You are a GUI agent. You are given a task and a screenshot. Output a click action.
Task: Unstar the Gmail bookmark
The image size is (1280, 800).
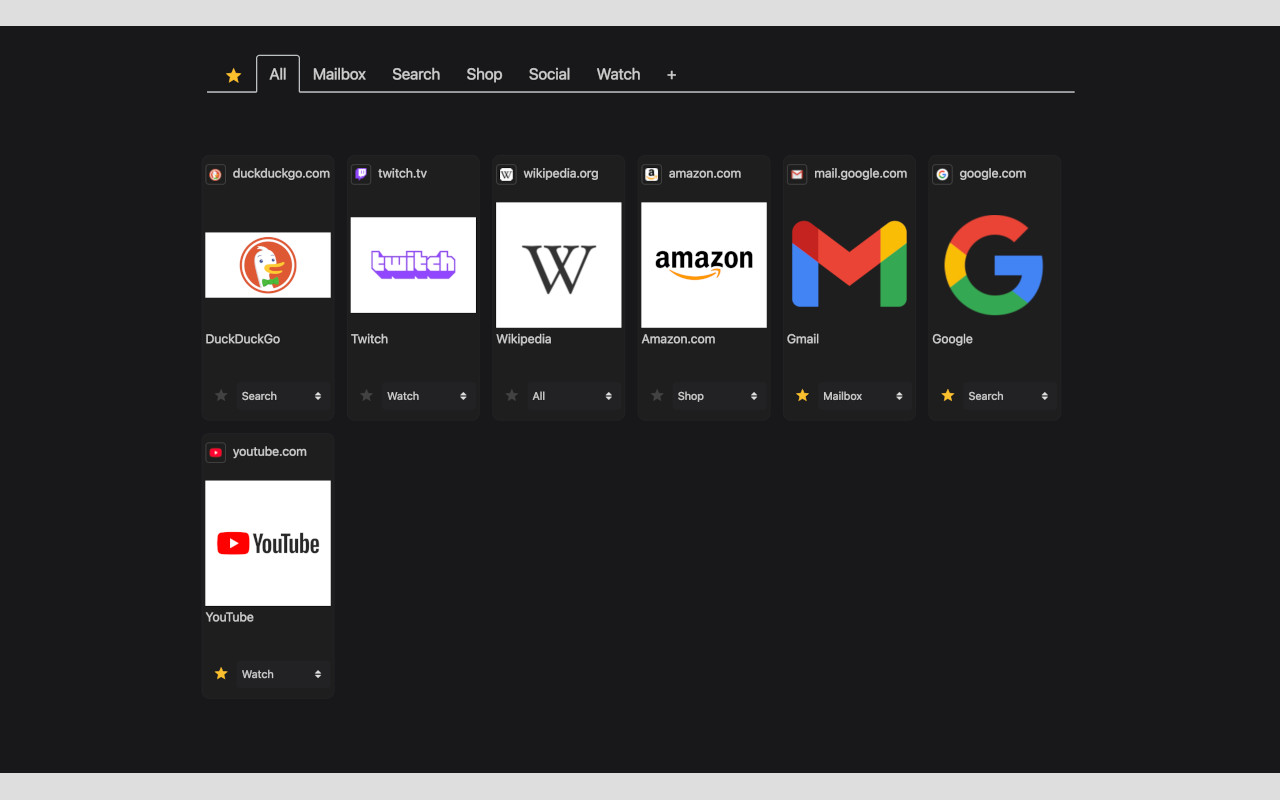pos(802,396)
